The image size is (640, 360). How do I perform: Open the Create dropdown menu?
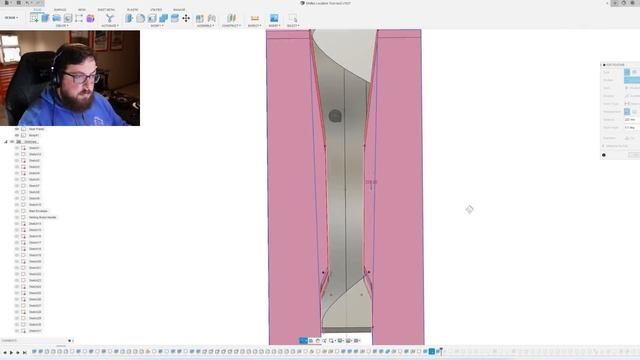(62, 26)
